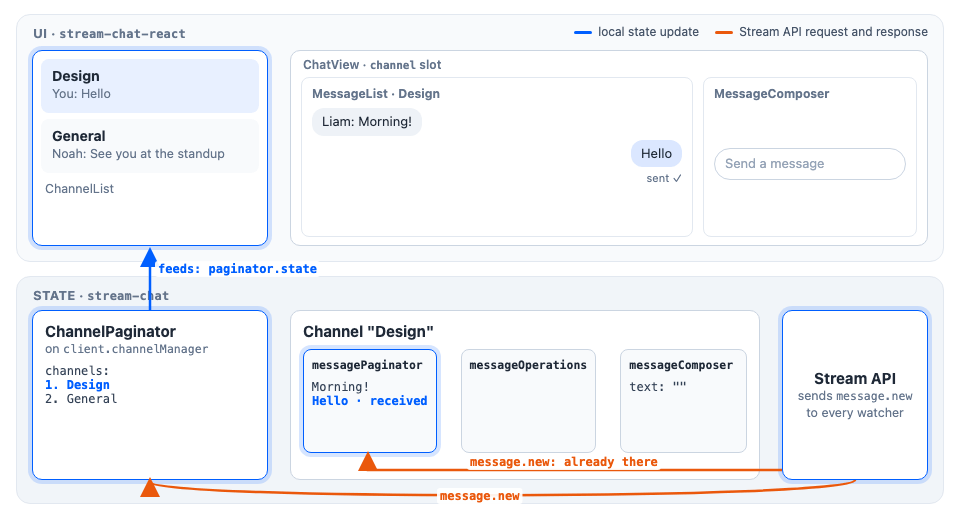This screenshot has height=518, width=960.
Task: Click the lower message.new label
Action: coord(479,496)
